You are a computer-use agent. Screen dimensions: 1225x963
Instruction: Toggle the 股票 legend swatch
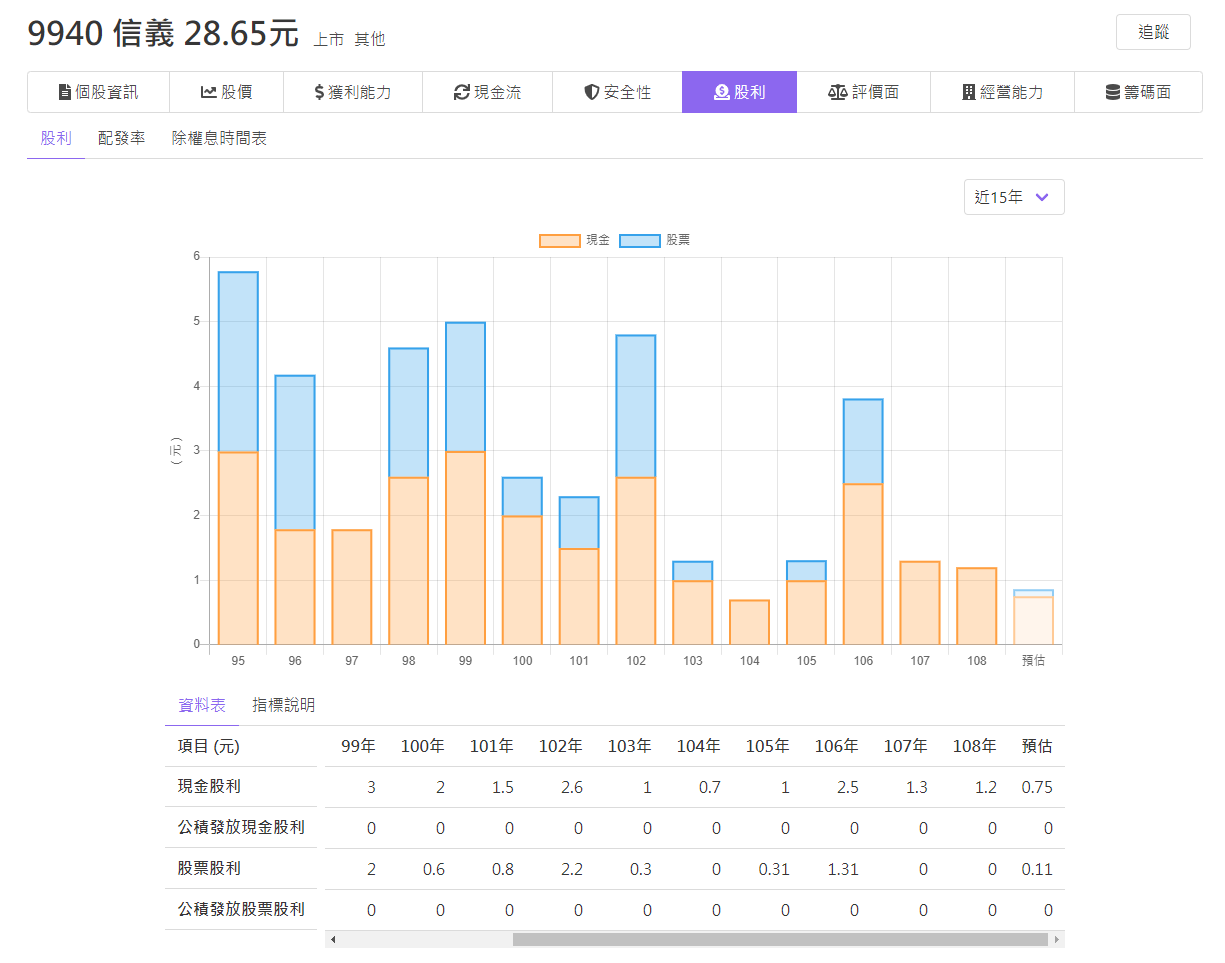[640, 240]
